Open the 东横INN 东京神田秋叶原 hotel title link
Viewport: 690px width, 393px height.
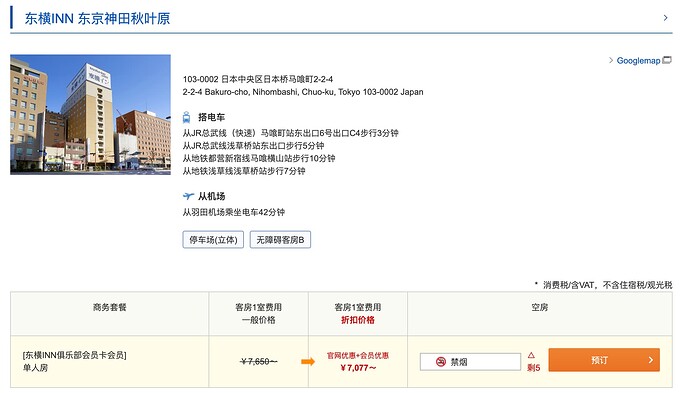pos(97,18)
